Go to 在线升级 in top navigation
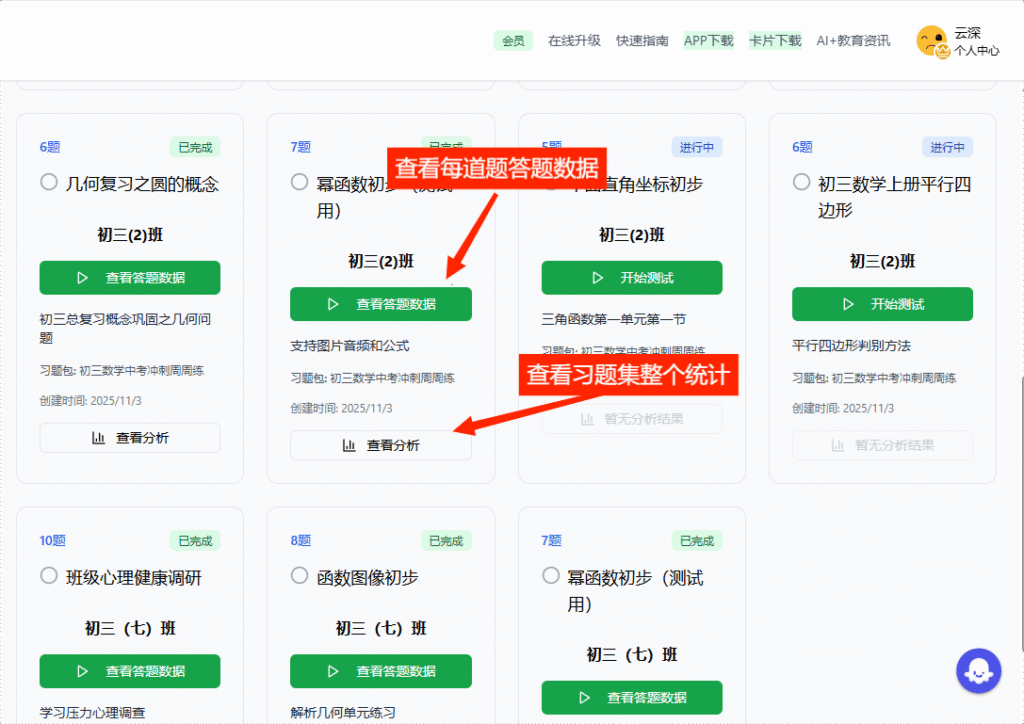 [574, 41]
